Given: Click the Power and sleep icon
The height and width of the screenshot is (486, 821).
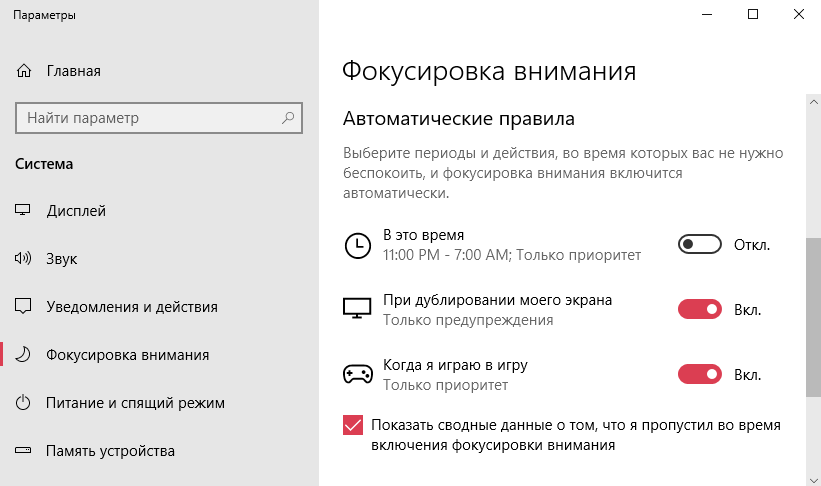Looking at the screenshot, I should (x=23, y=402).
